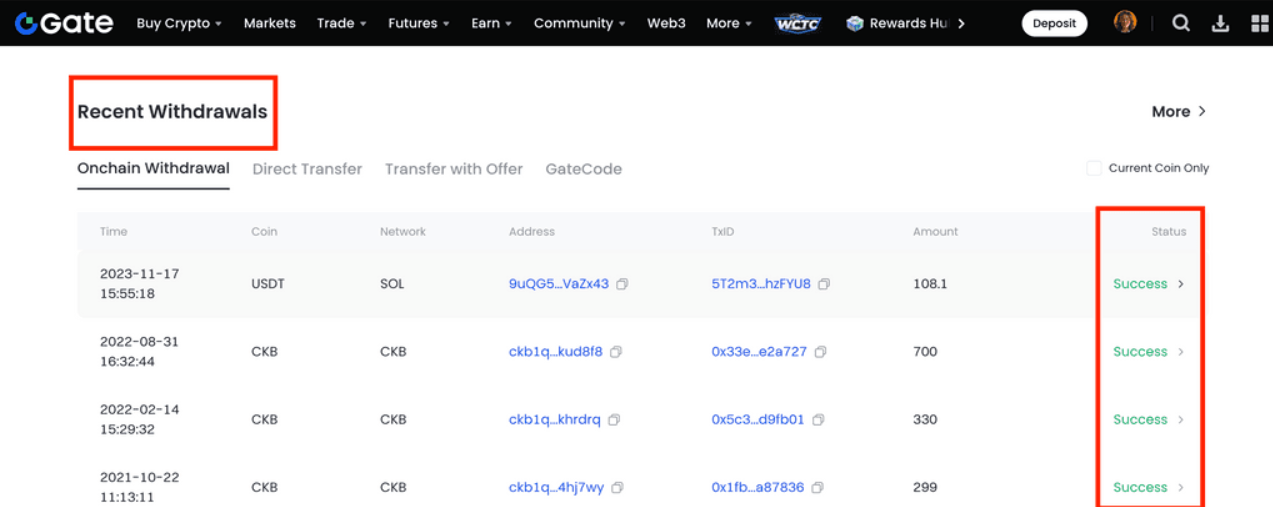Viewport: 1273px width, 507px height.
Task: Click the WCTC banner icon
Action: tap(797, 23)
